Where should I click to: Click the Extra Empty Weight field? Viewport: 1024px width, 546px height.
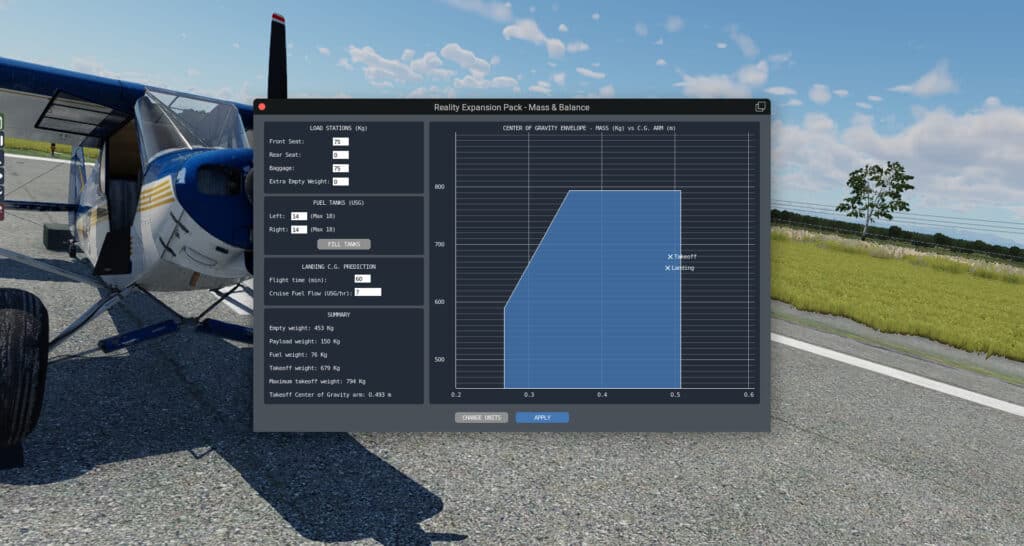(340, 182)
